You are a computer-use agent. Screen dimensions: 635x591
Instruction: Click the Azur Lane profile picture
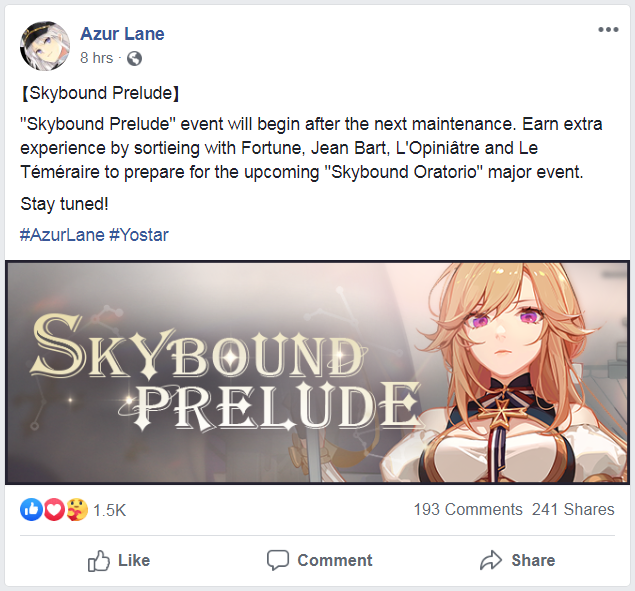pos(45,46)
